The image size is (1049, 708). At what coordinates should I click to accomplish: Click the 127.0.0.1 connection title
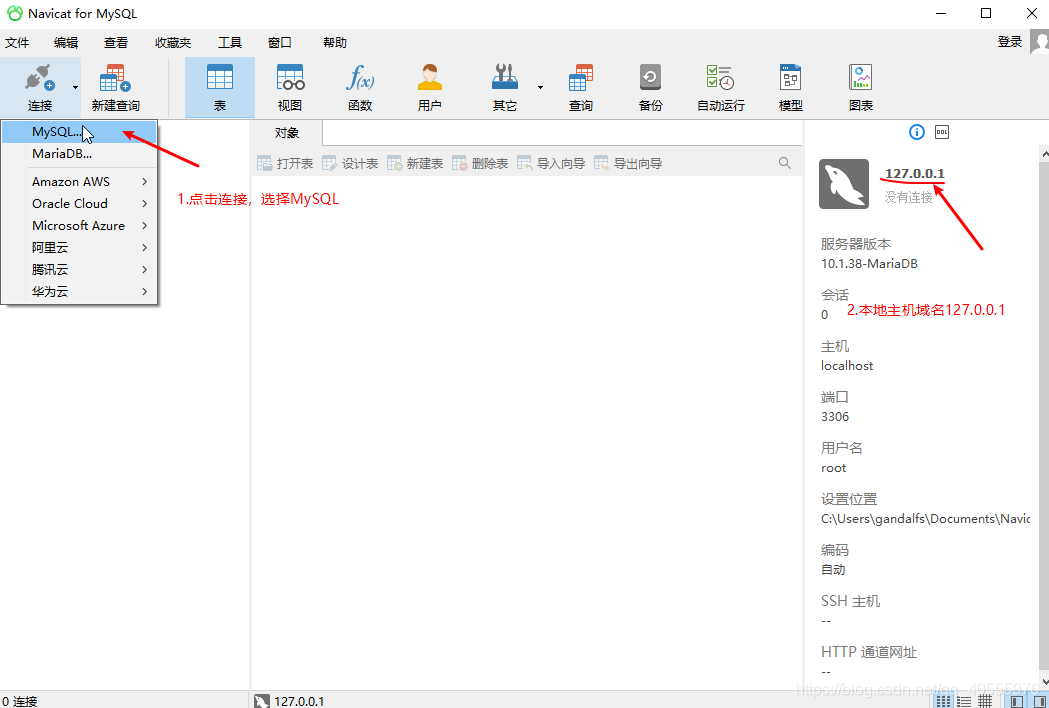(915, 173)
